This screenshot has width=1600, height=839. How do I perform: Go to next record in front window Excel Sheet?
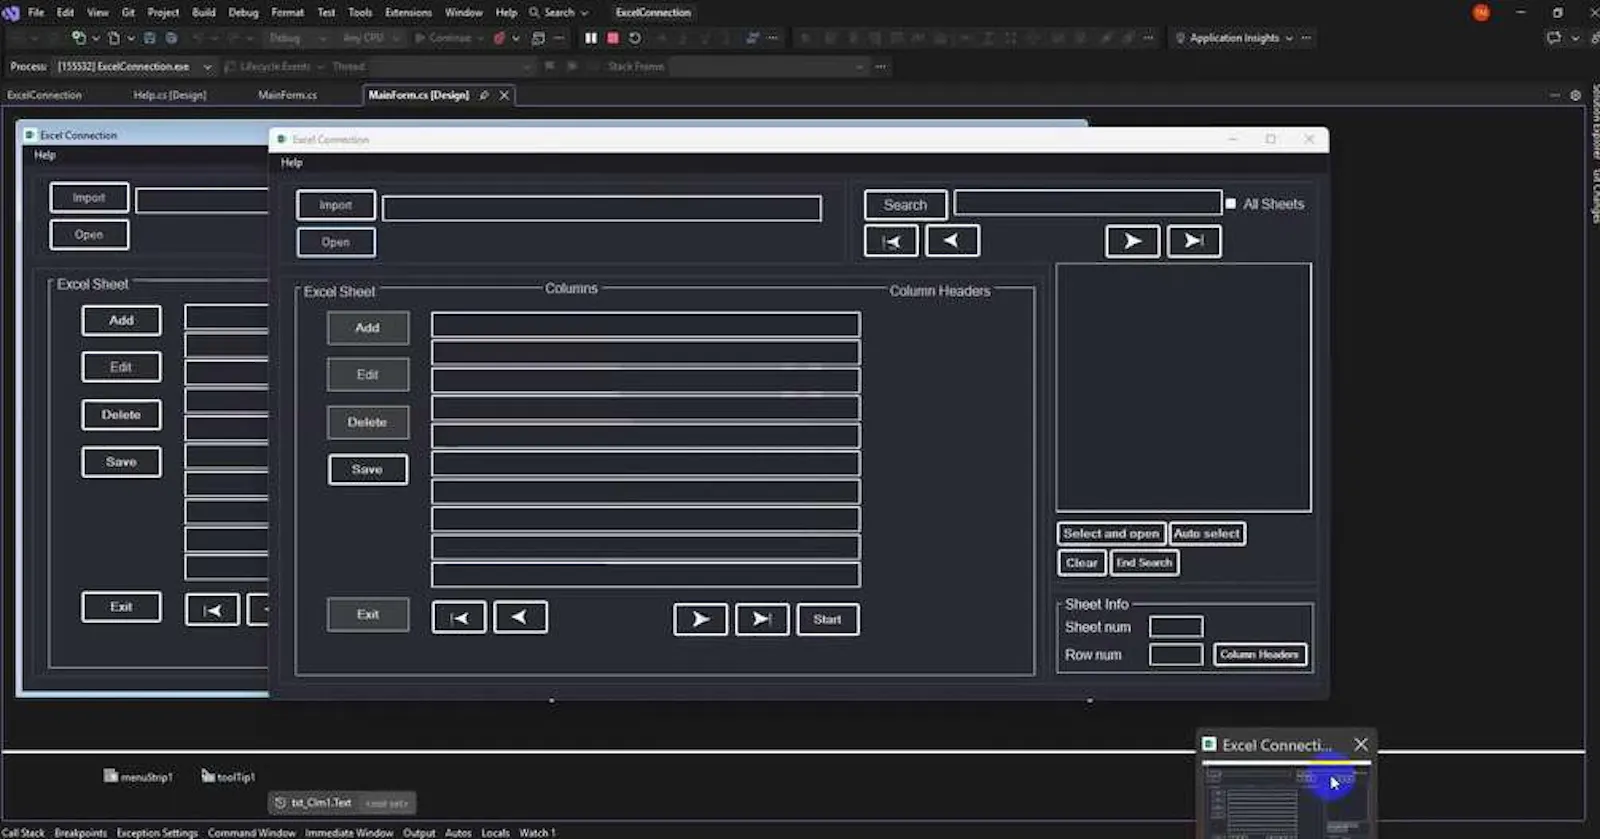point(700,619)
